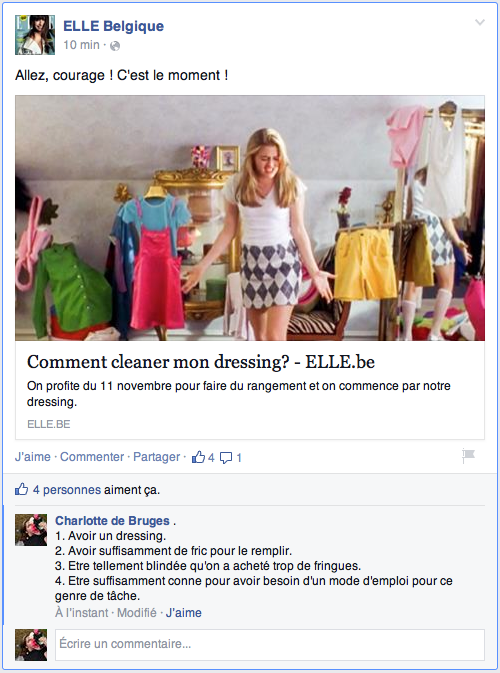Open the post options chevron menu
Image resolution: width=500 pixels, height=673 pixels.
coord(479,22)
